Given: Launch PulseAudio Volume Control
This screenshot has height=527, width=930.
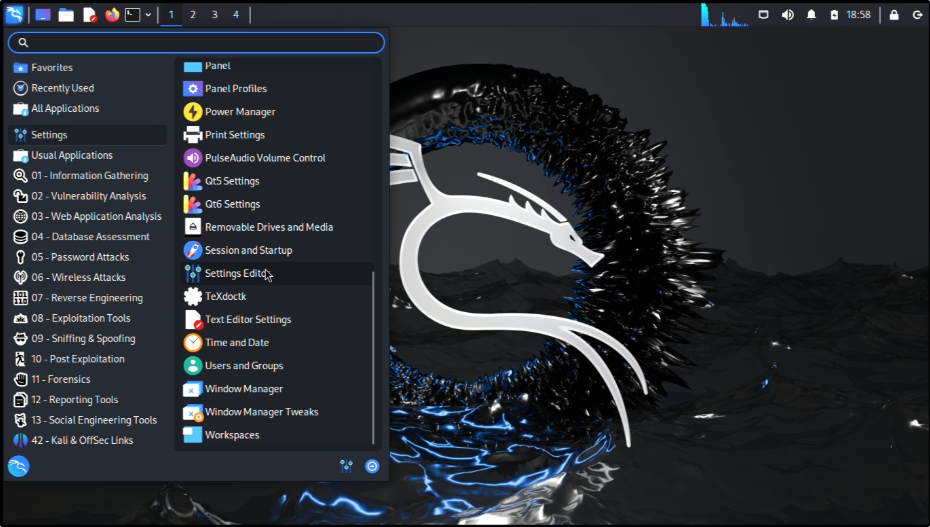Looking at the screenshot, I should pos(277,158).
